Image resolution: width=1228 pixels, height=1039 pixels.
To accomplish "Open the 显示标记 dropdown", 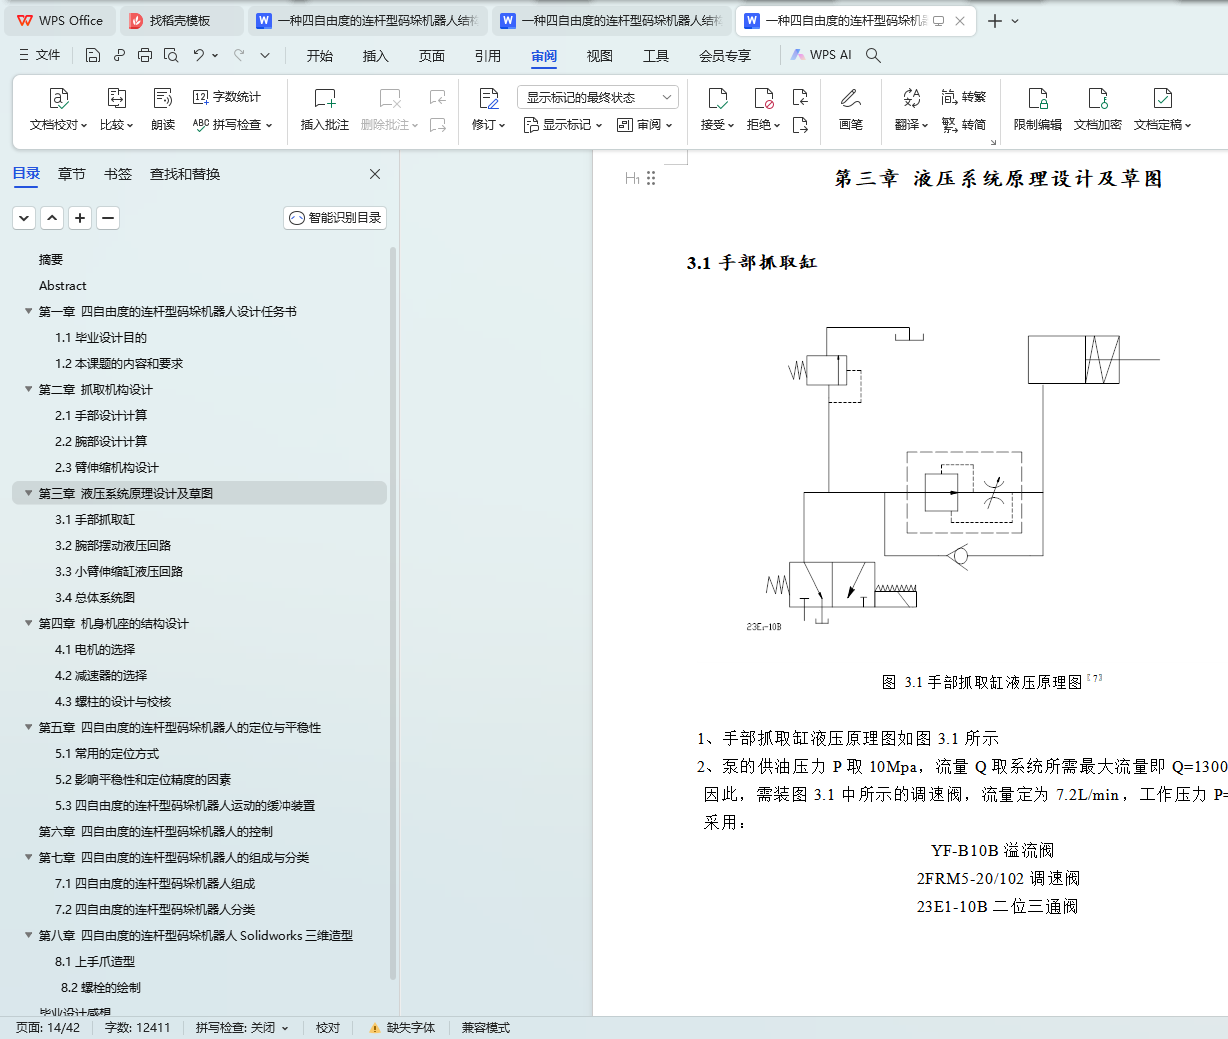I will point(563,125).
